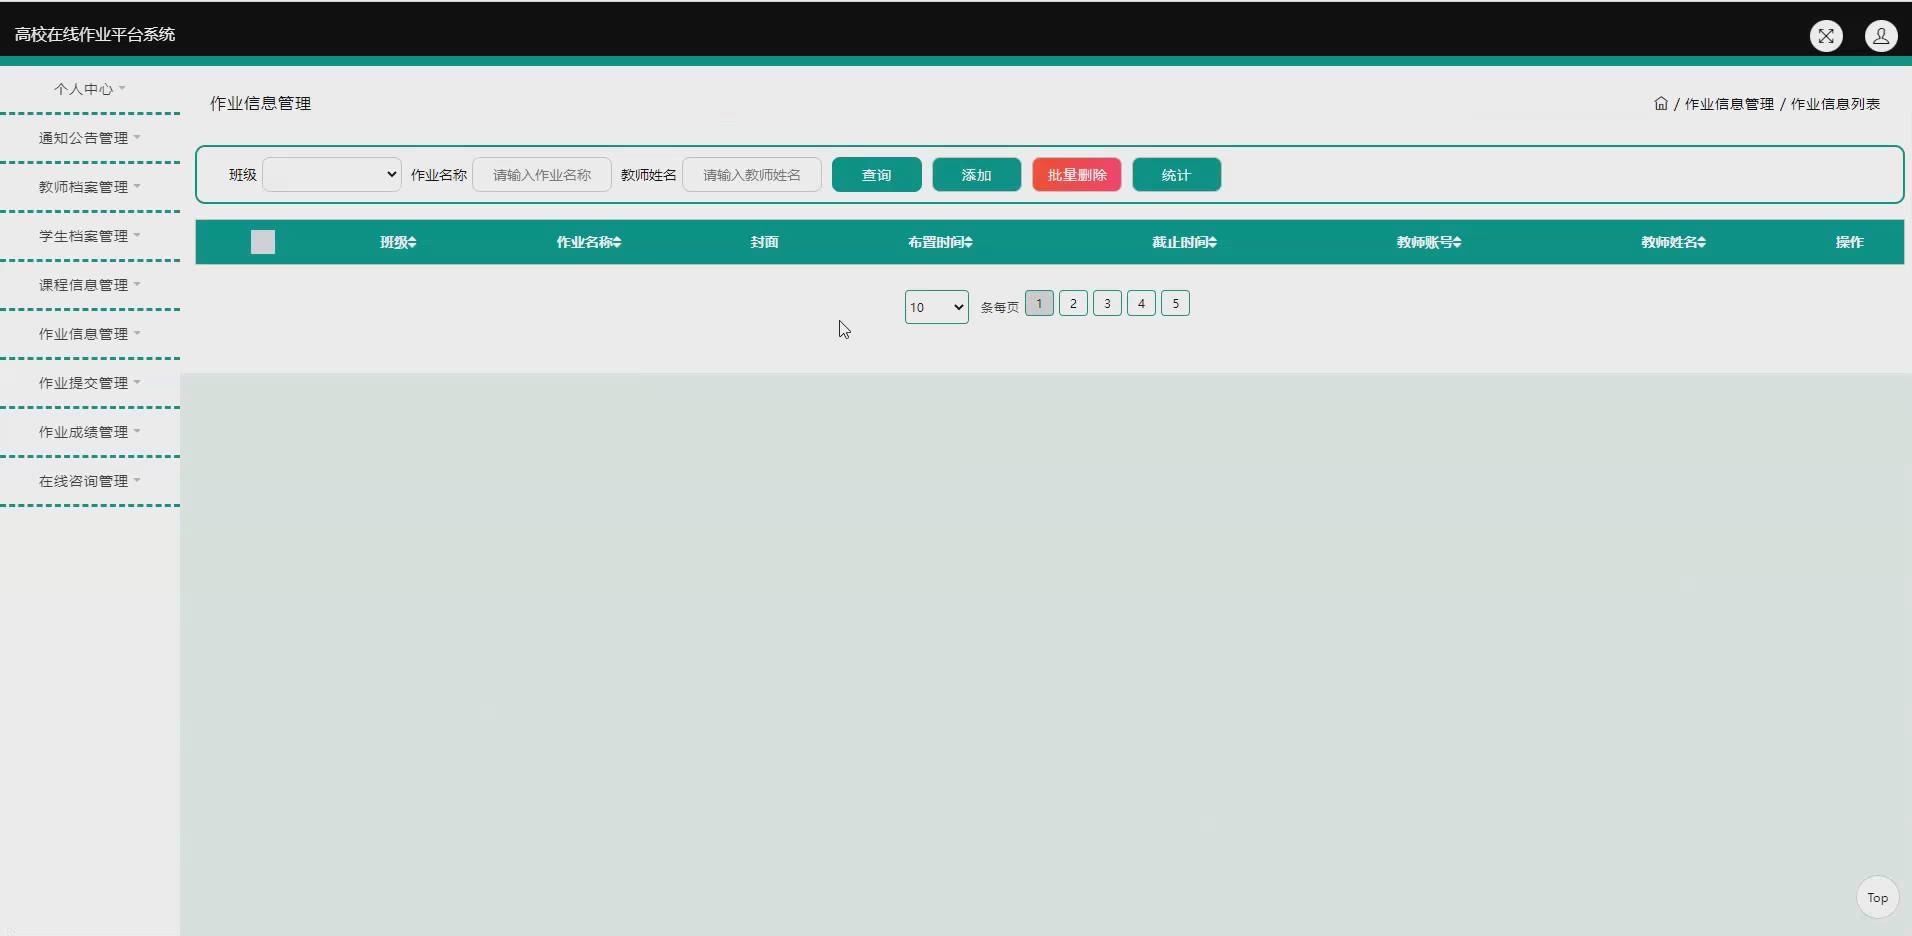Sort table by 班级 column header

tap(398, 242)
